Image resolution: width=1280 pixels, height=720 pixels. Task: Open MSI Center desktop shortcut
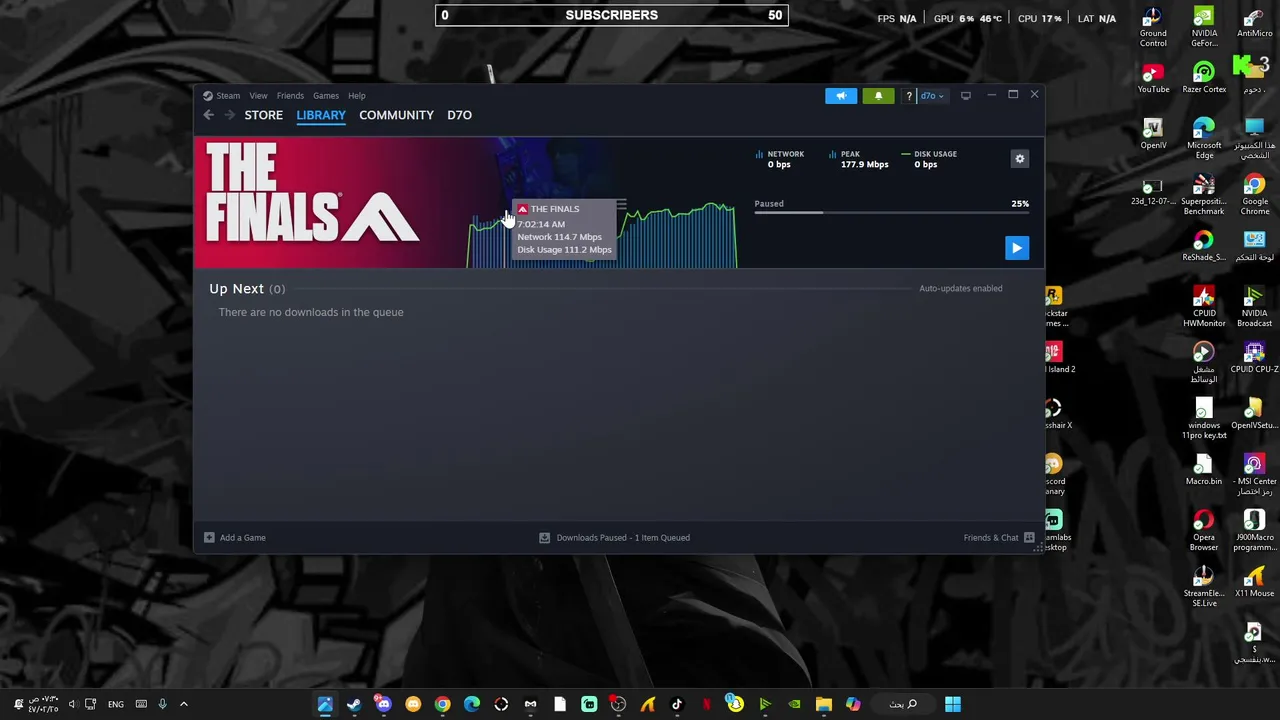pos(1254,476)
